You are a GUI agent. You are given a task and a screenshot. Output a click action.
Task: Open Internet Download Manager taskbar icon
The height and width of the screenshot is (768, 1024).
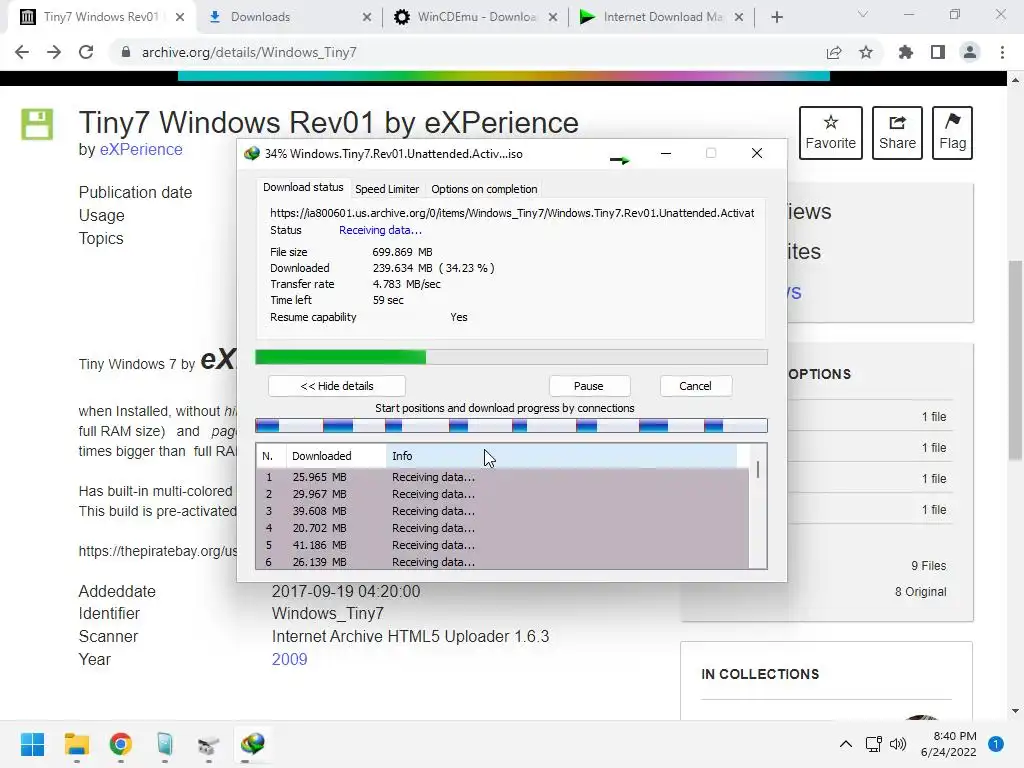click(252, 744)
